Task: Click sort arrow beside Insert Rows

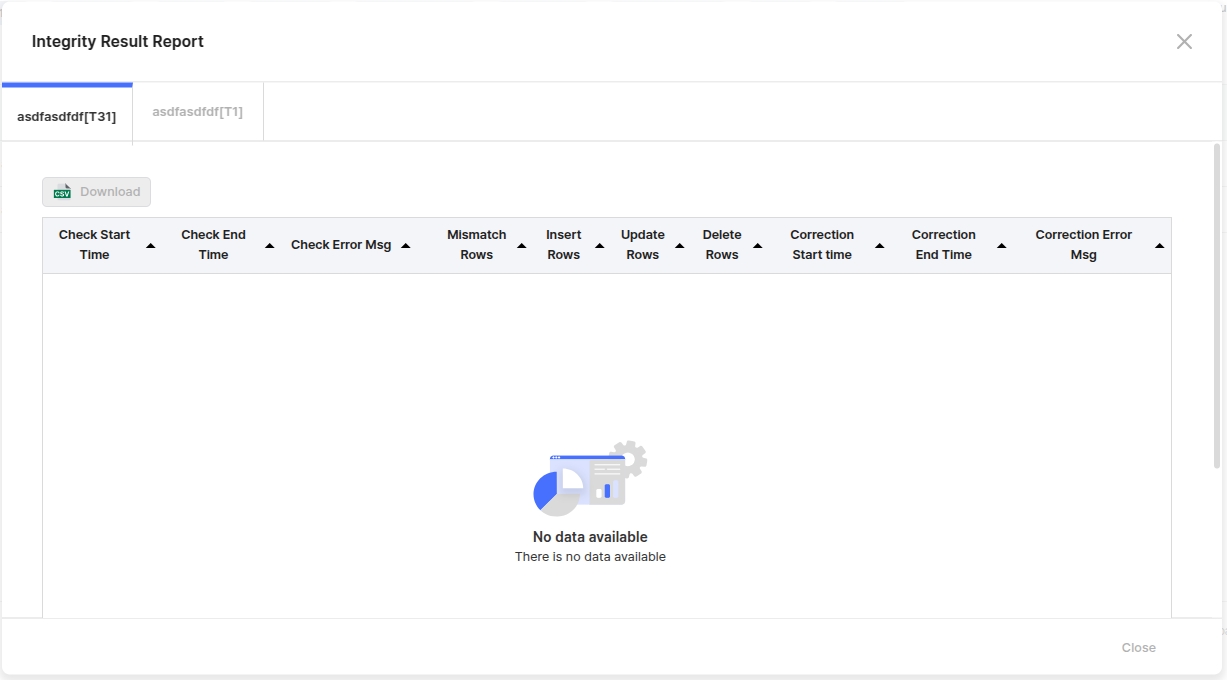Action: (599, 245)
